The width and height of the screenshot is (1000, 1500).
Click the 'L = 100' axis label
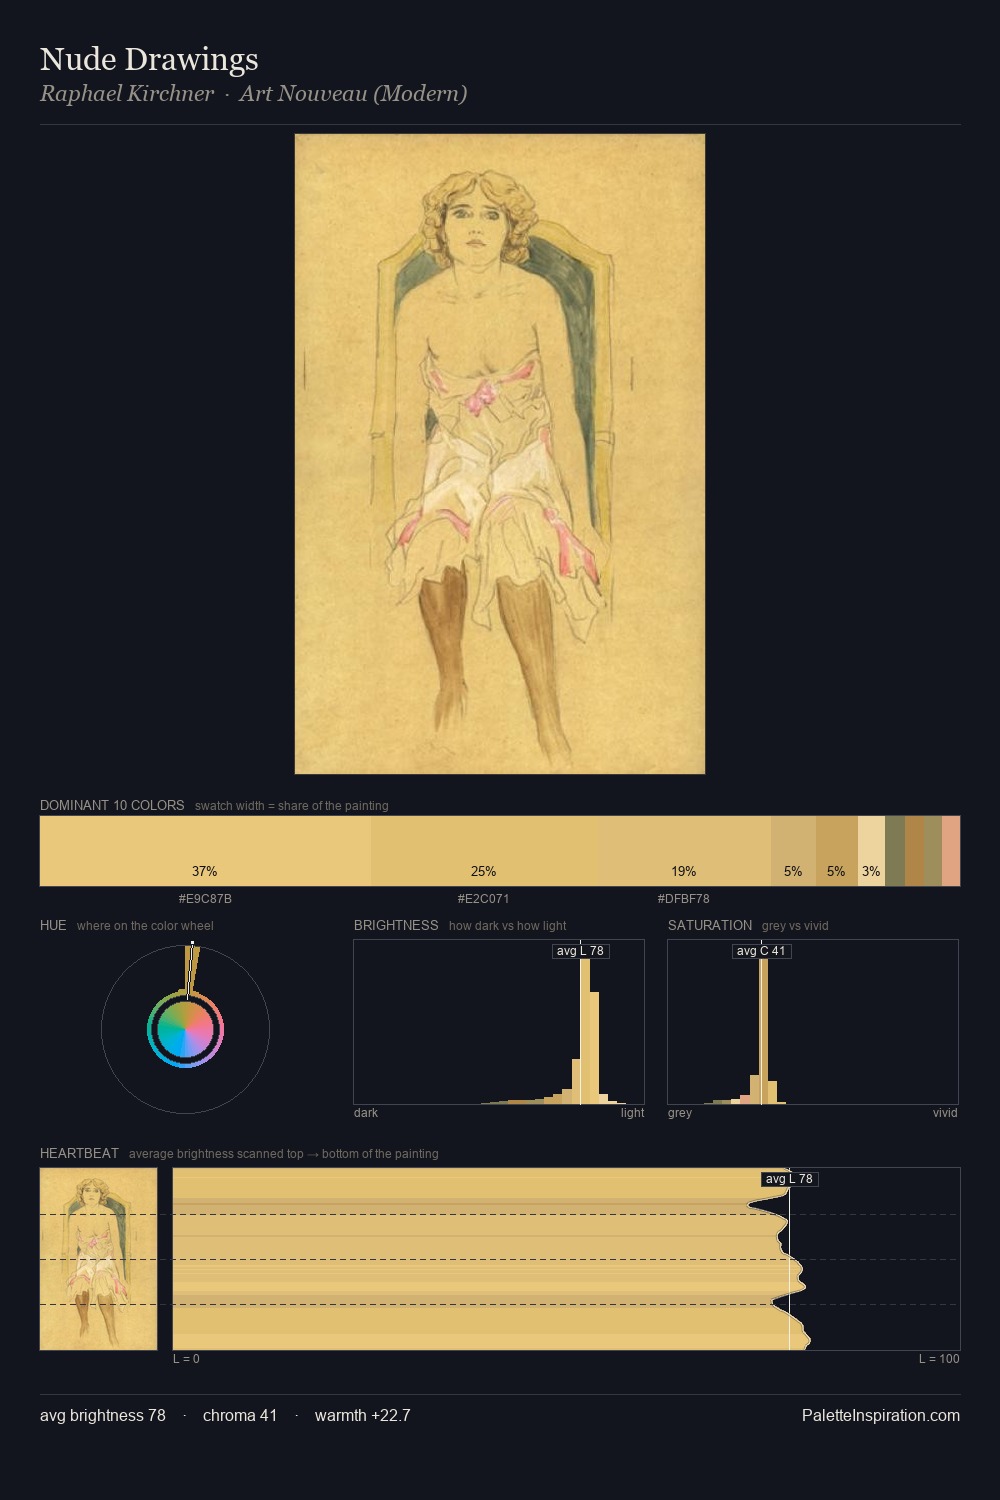pyautogui.click(x=939, y=1359)
